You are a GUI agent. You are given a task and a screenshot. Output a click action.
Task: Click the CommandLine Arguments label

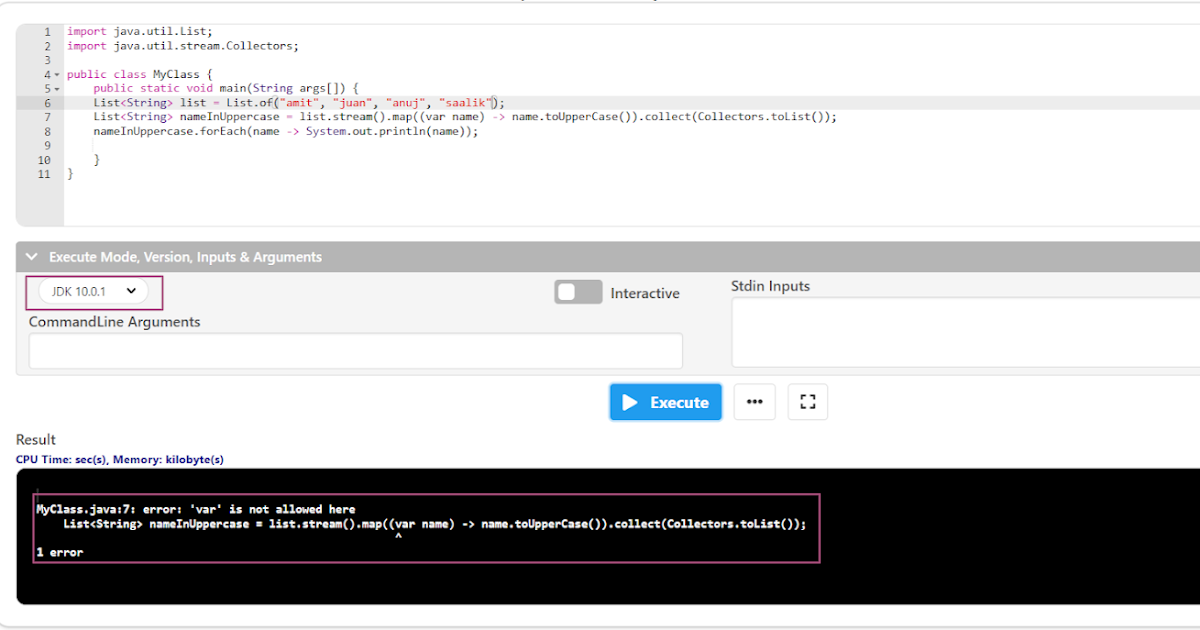[x=115, y=322]
